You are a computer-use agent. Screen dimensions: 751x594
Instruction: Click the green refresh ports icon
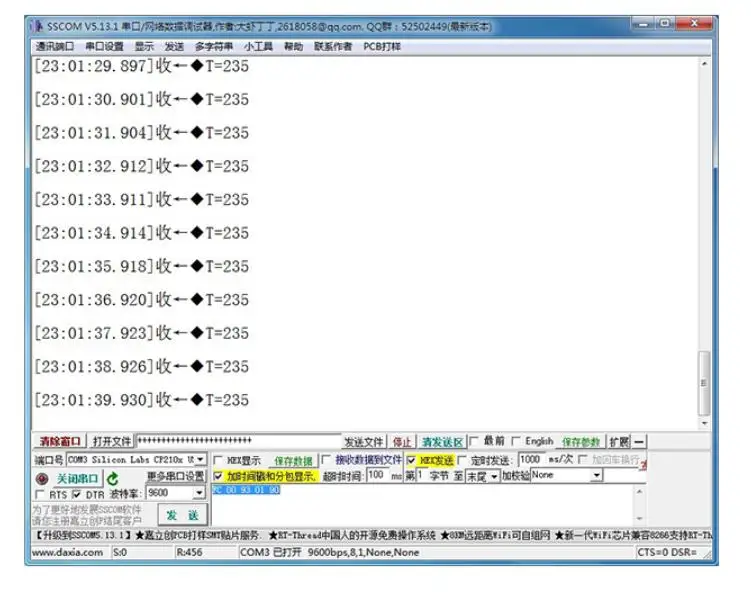(113, 478)
